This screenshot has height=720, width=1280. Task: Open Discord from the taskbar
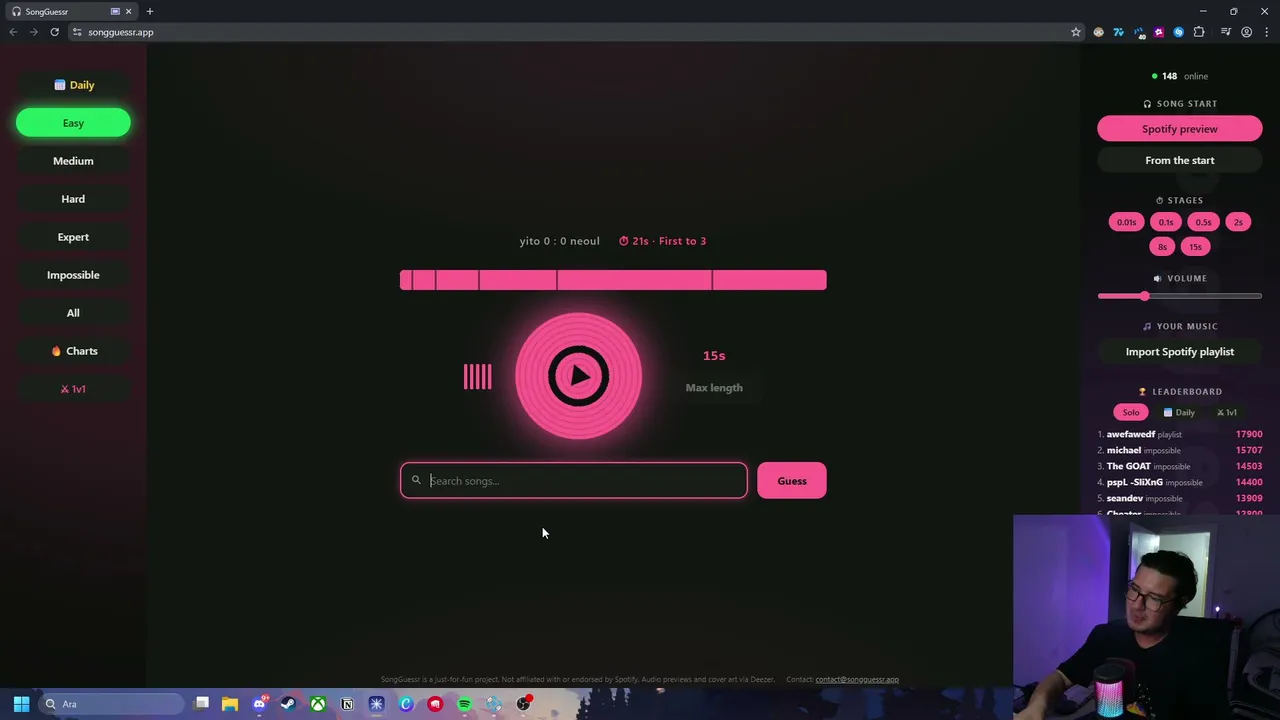click(260, 704)
